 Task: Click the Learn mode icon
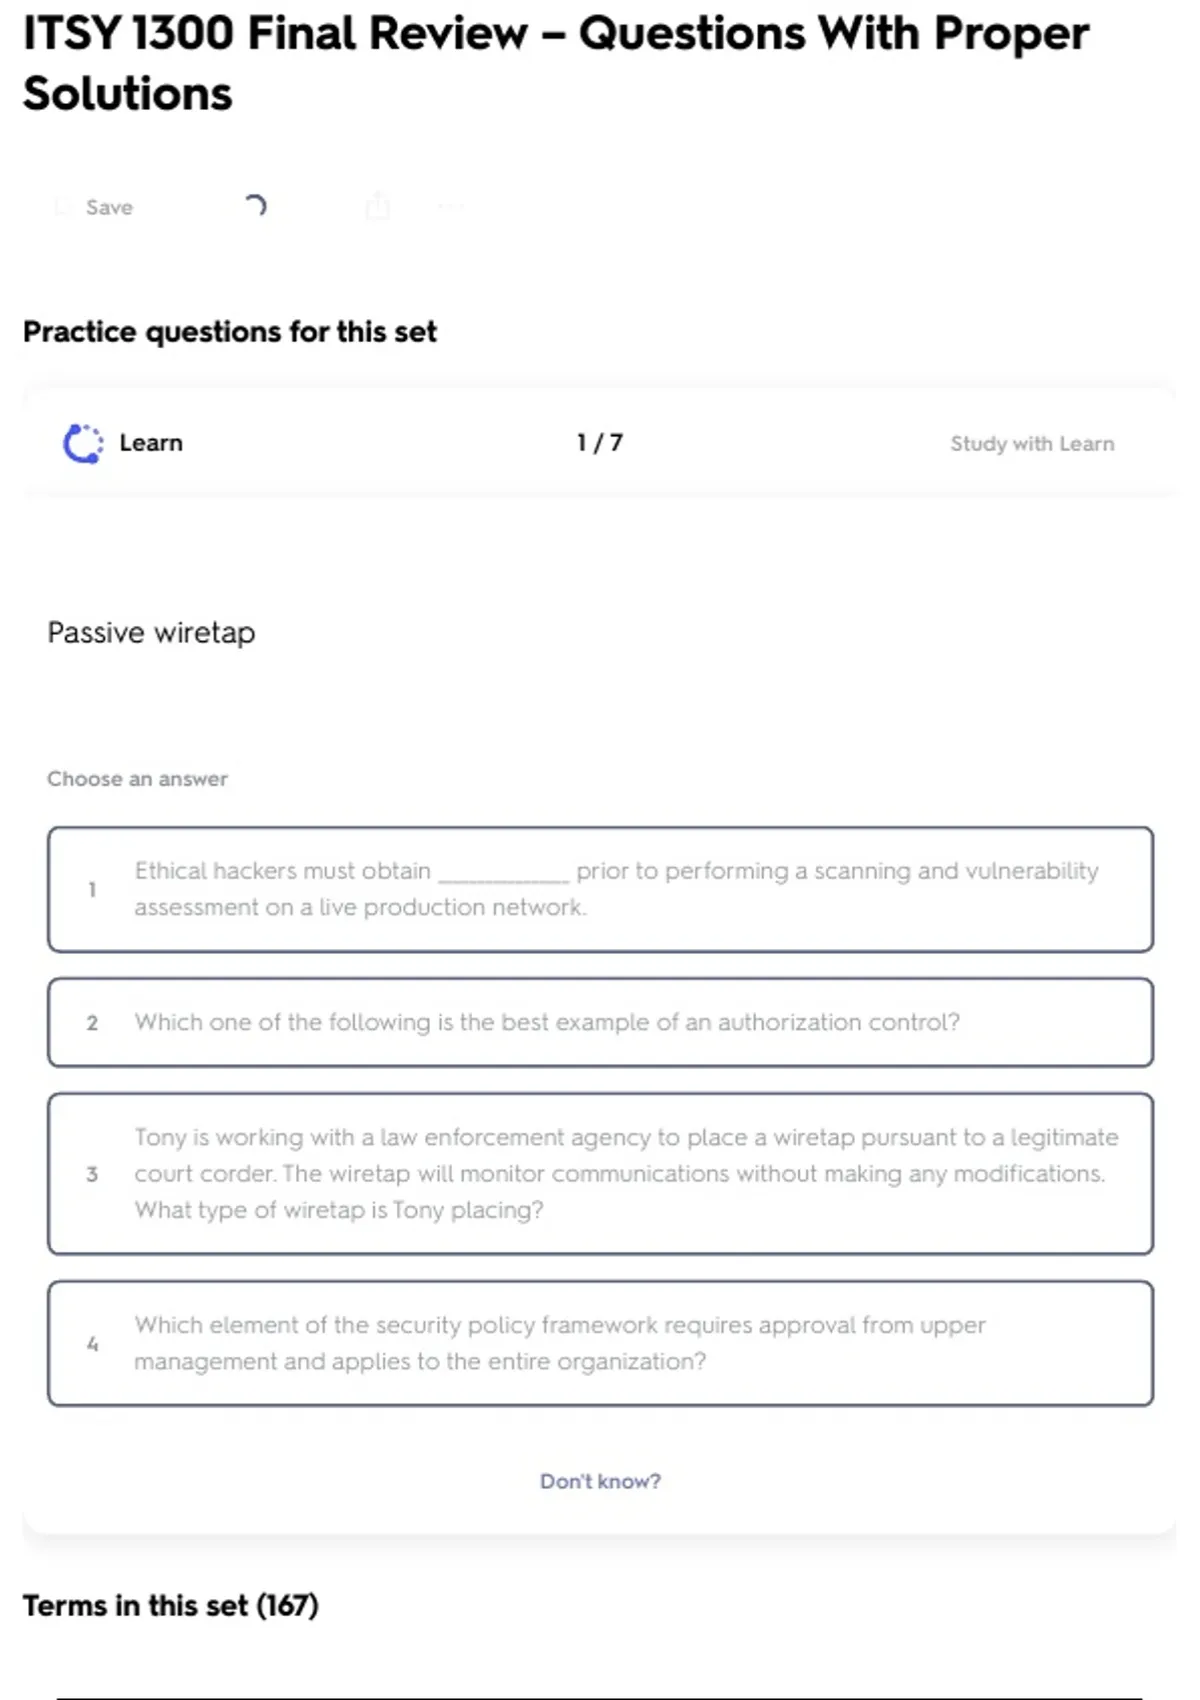83,443
